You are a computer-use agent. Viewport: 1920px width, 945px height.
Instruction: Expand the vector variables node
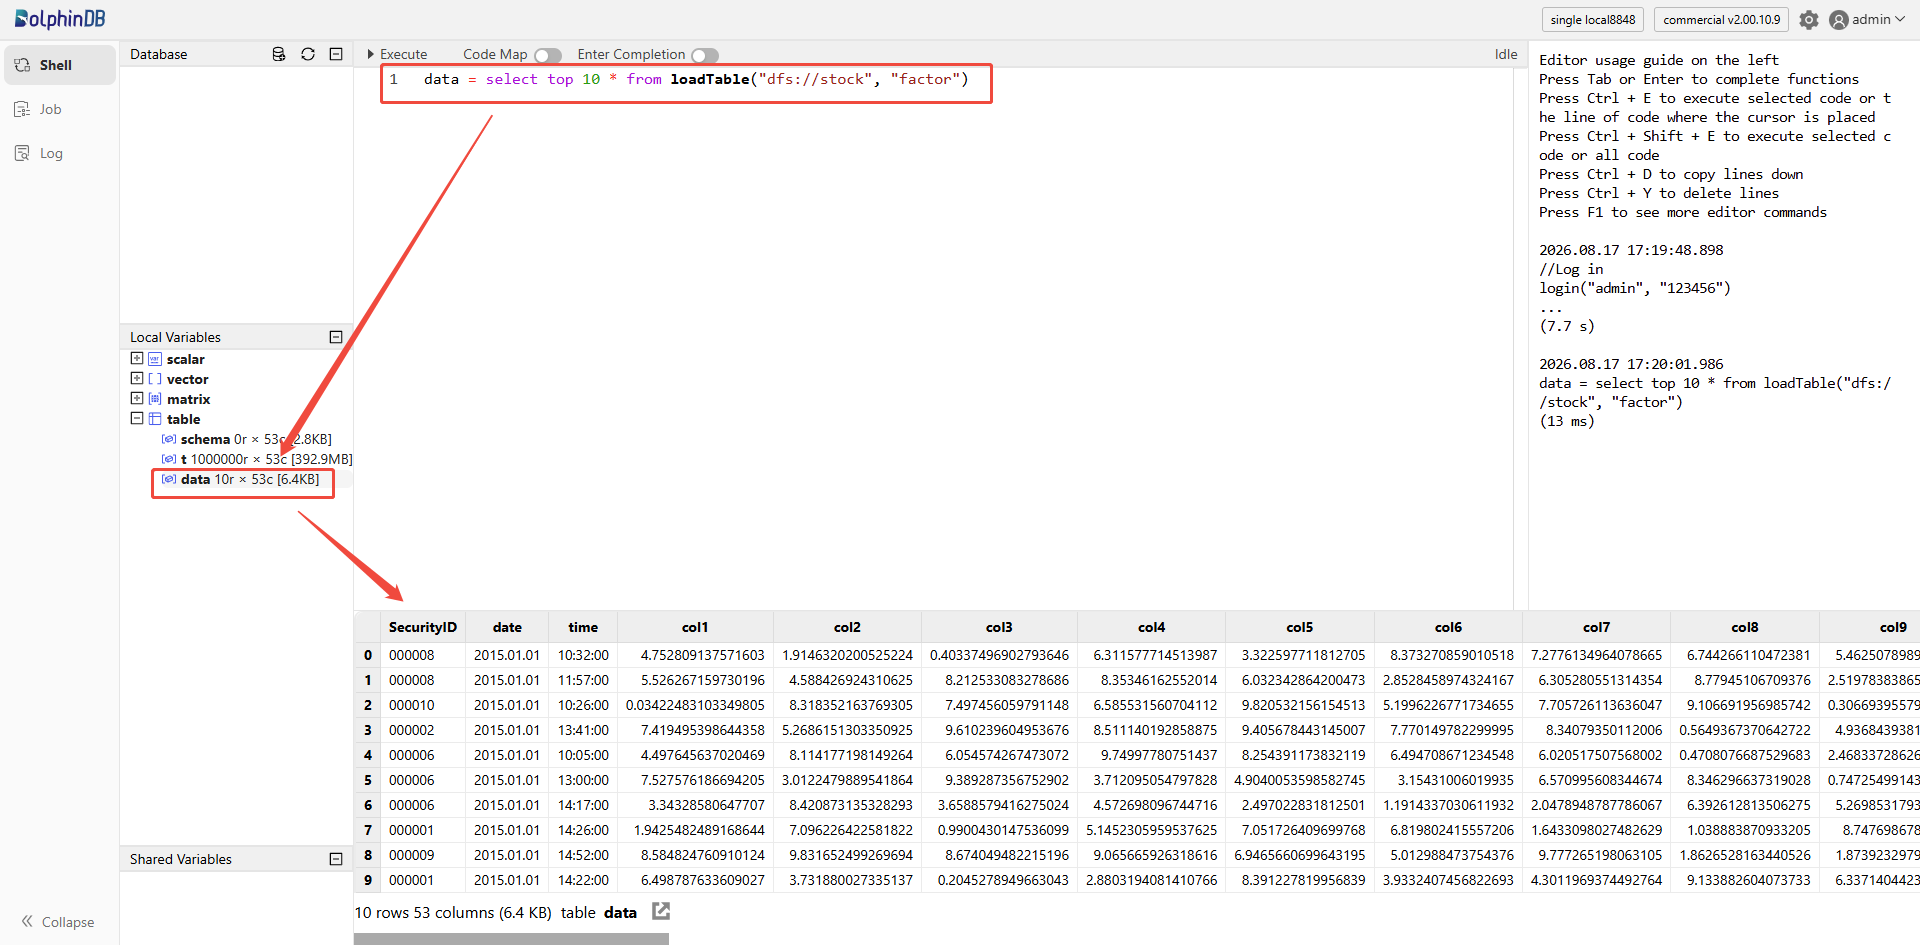click(x=137, y=378)
